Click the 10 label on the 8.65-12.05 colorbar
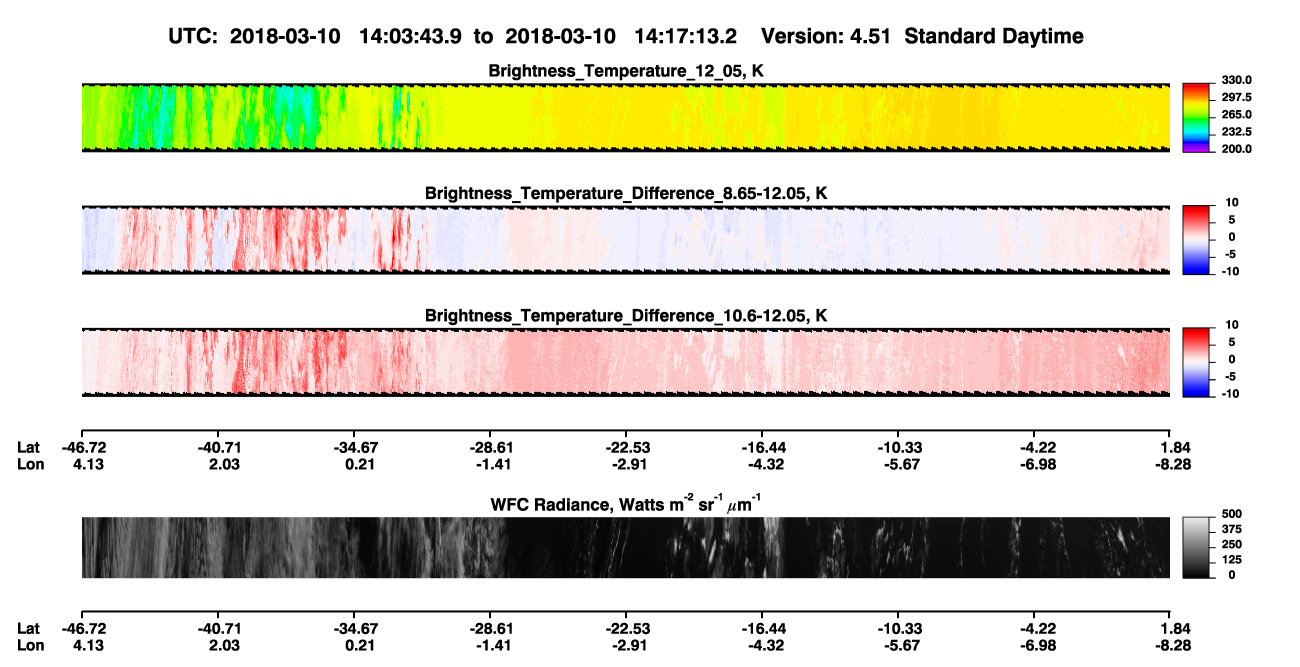1300x667 pixels. (1231, 202)
